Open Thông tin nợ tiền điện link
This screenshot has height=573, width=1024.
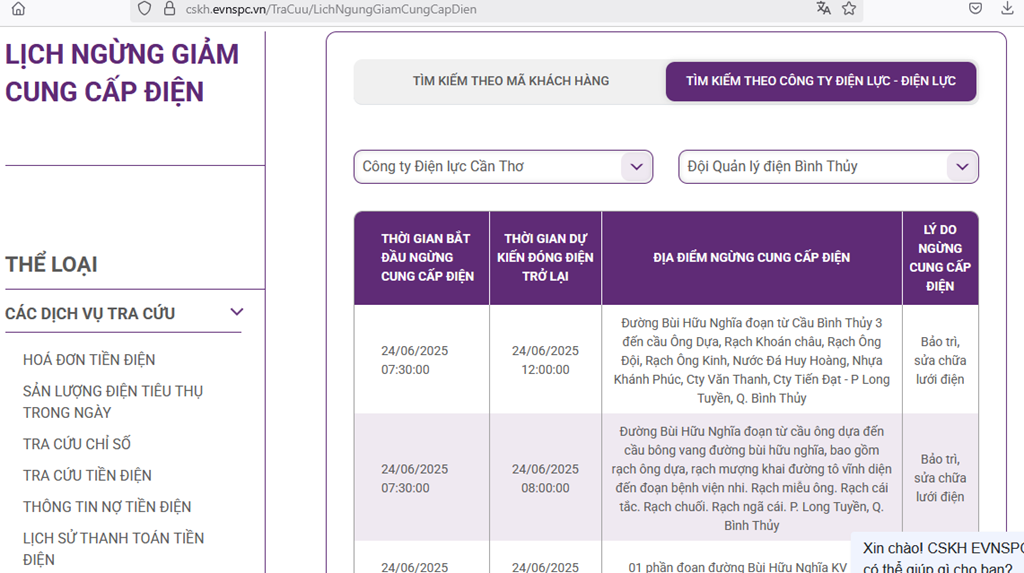point(107,507)
